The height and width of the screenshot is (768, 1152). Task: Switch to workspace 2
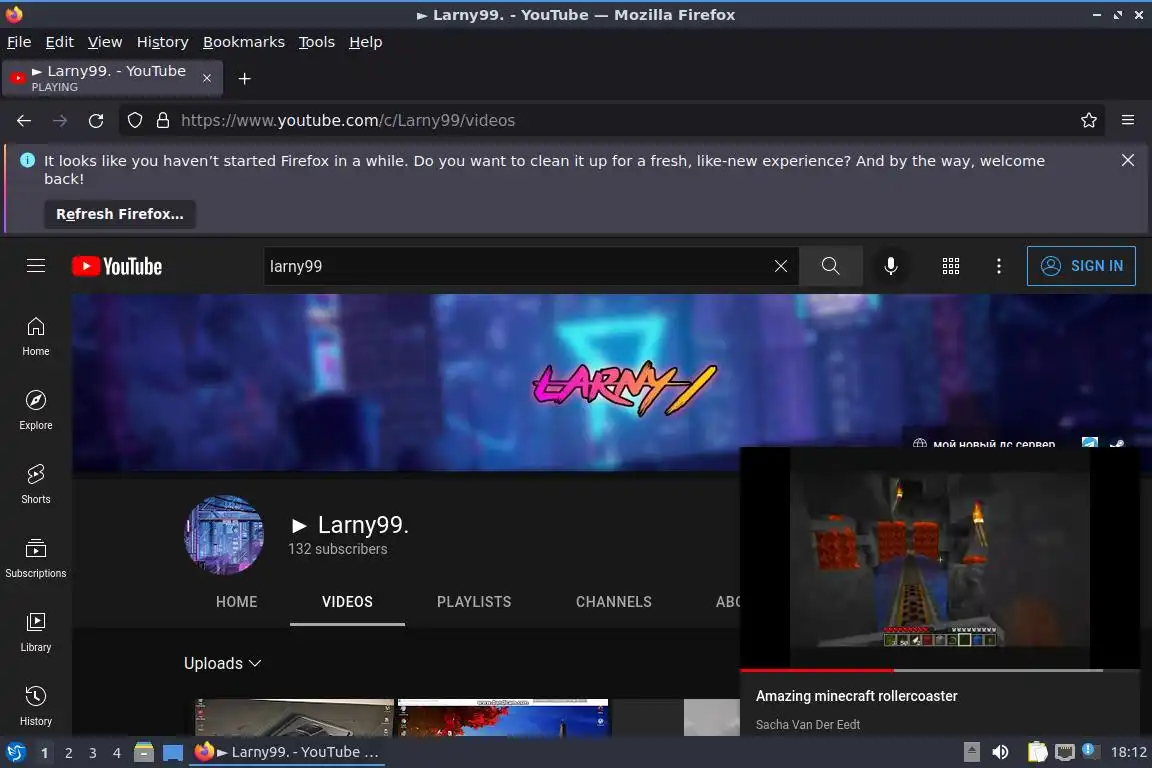68,753
